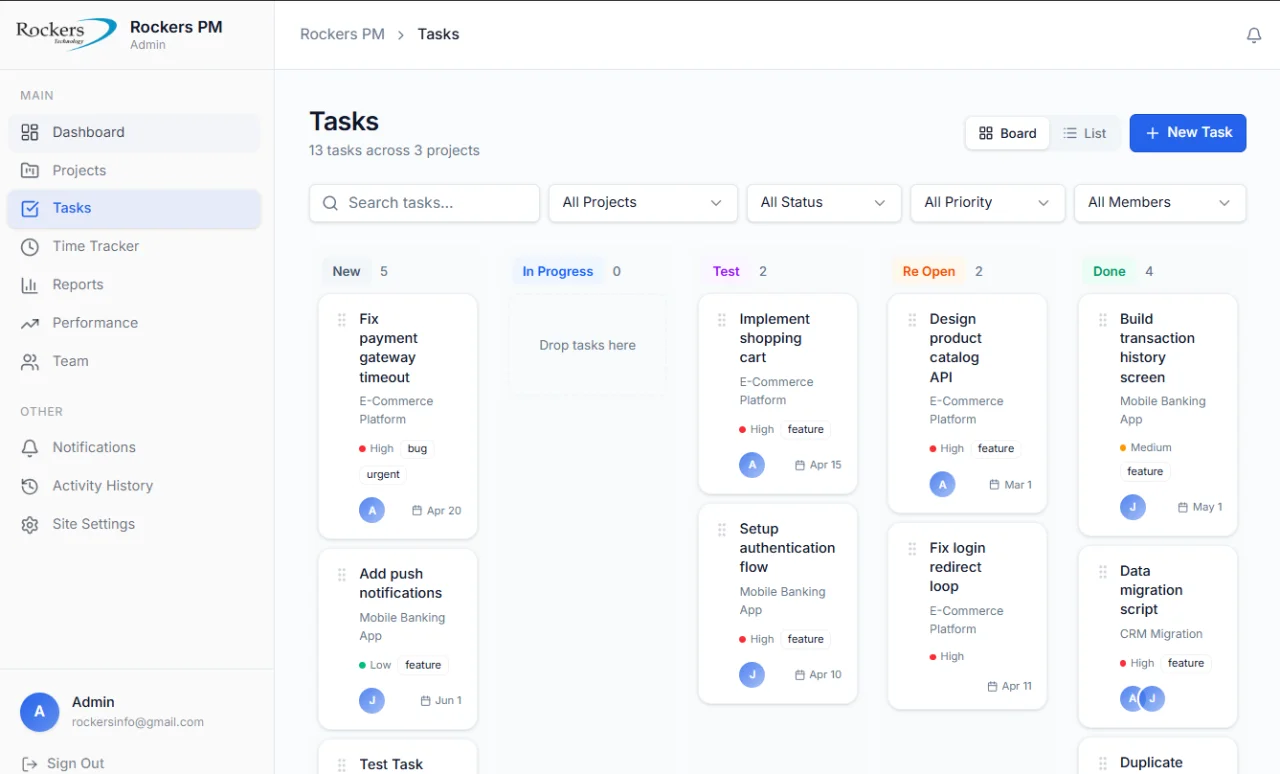
Task: Expand the All Members filter dropdown
Action: coord(1160,203)
